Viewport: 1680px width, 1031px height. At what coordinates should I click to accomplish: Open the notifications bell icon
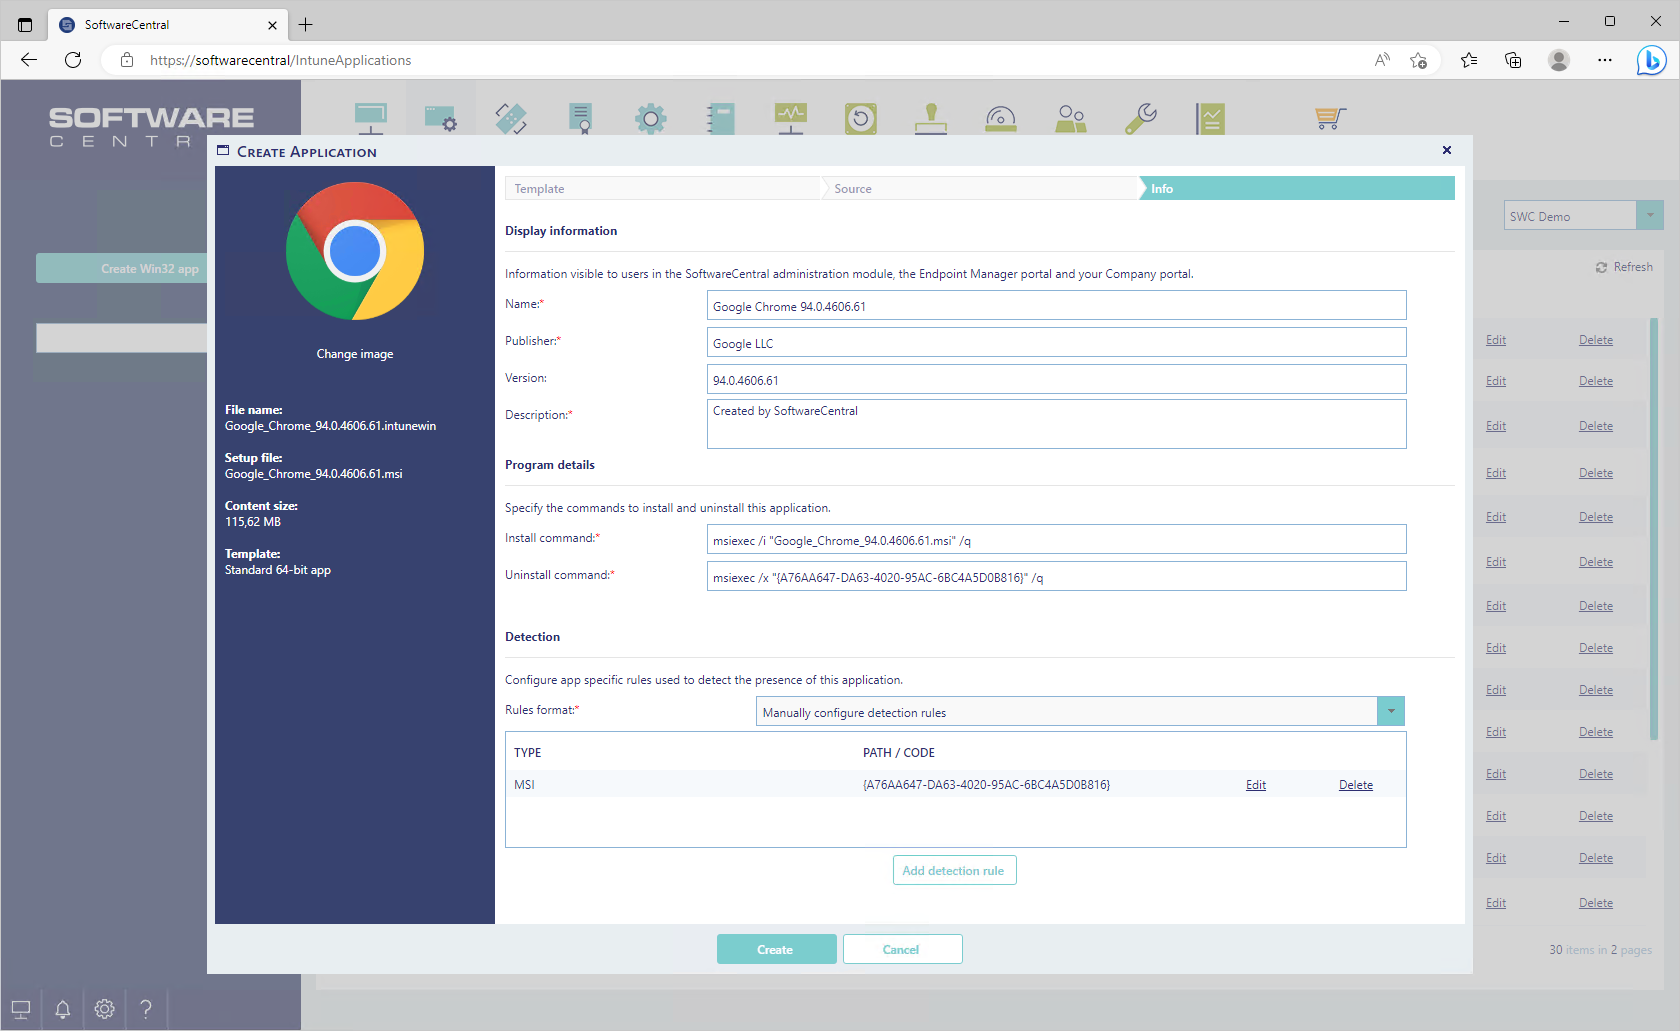(x=62, y=1009)
